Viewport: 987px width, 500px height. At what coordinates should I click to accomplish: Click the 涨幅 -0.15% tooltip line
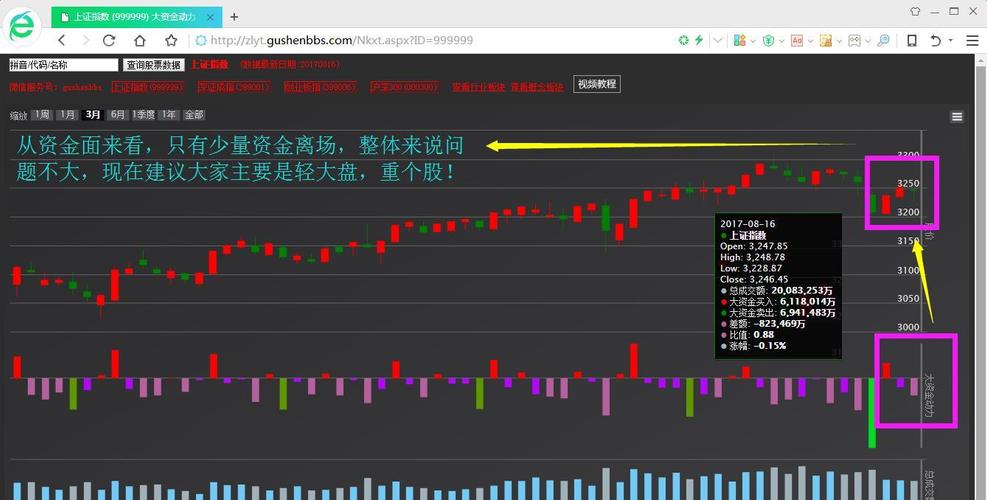[753, 346]
